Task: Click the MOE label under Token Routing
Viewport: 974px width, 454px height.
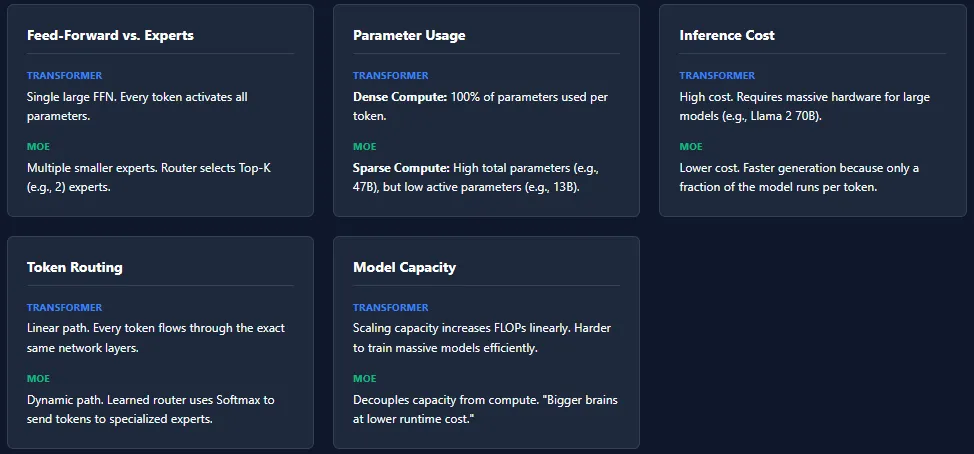Action: tap(38, 379)
